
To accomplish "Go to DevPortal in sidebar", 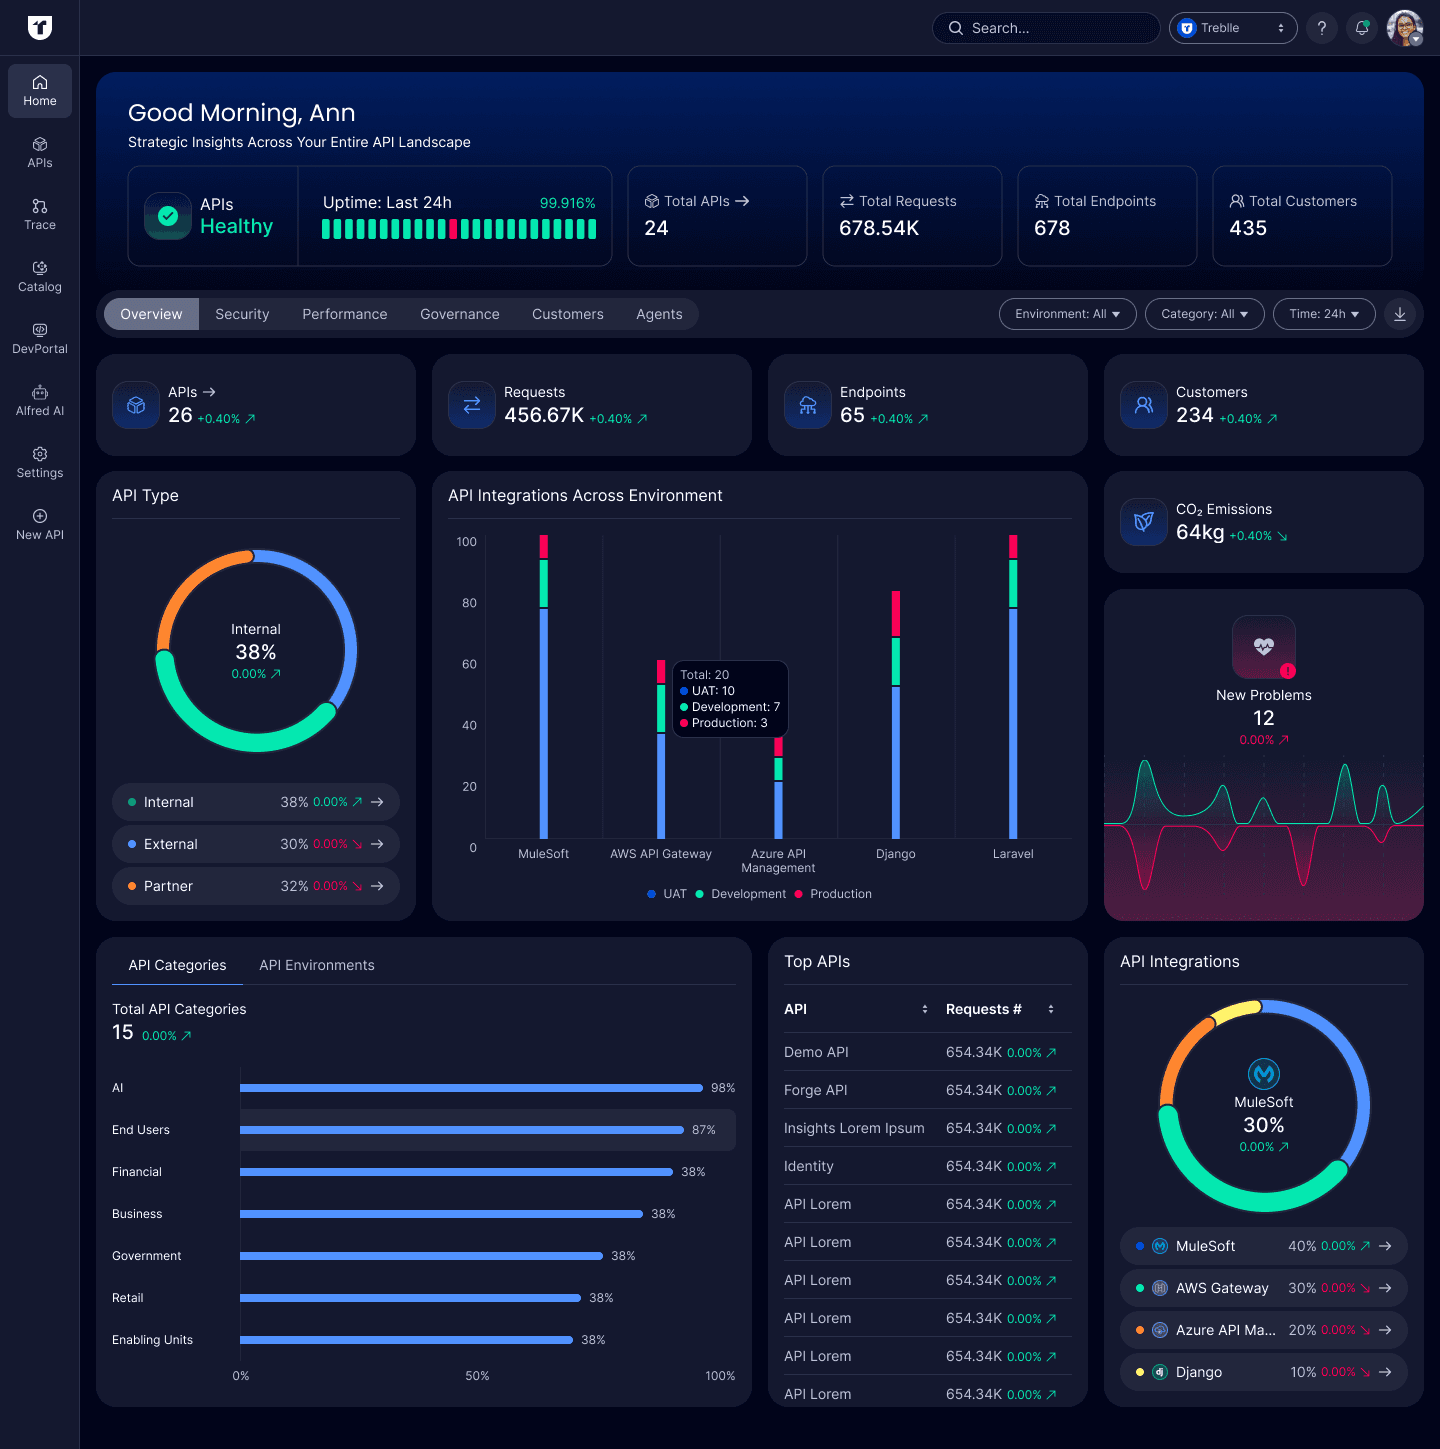I will [40, 338].
